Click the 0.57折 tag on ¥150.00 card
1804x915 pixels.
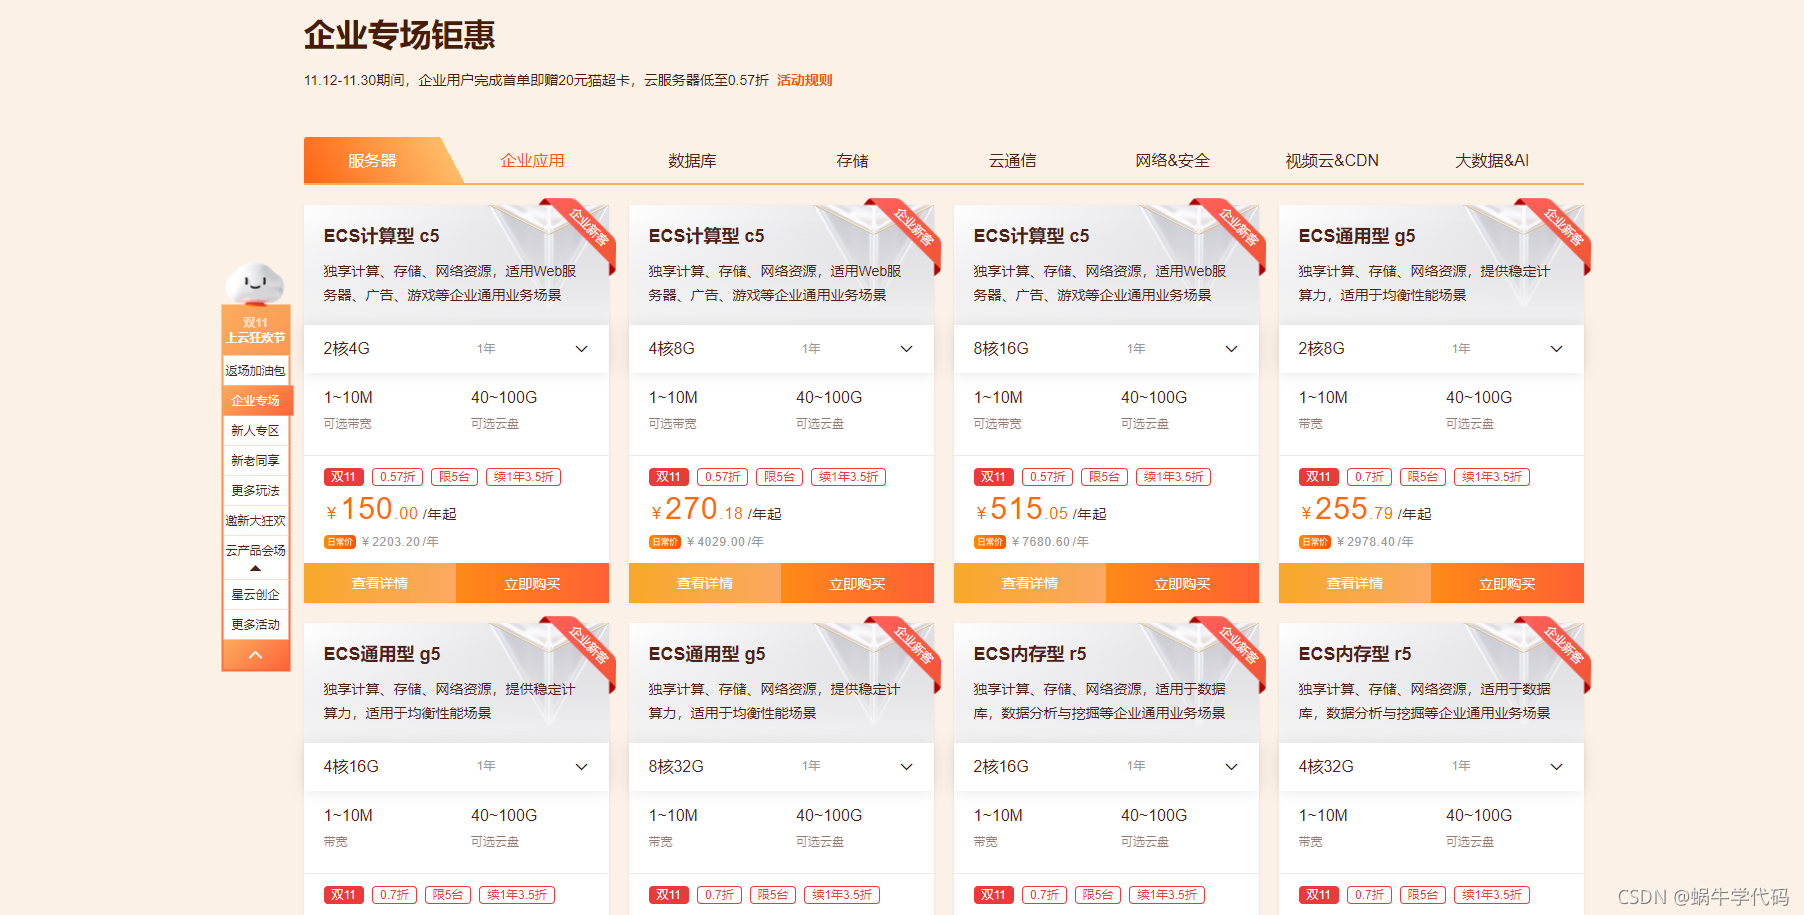tap(398, 477)
